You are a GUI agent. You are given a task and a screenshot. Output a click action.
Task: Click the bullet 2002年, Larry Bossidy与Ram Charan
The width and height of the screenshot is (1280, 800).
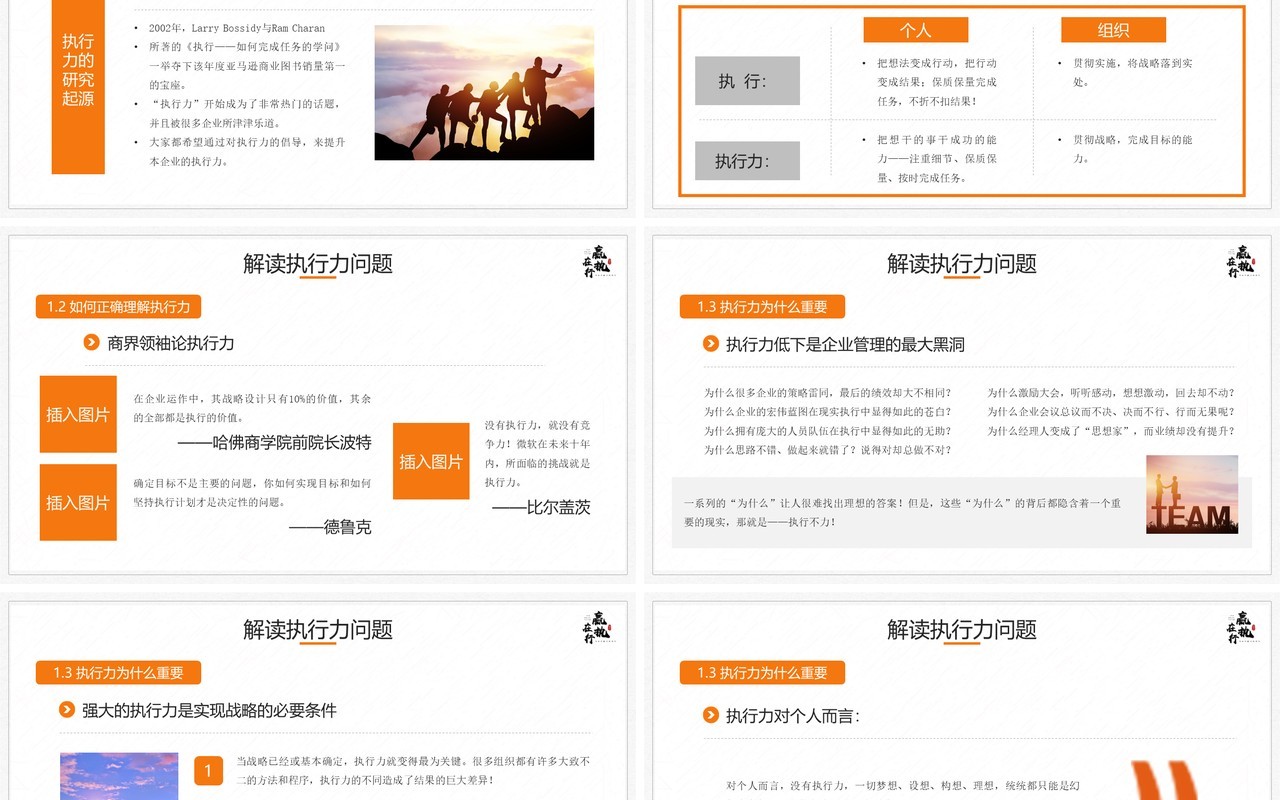(237, 28)
